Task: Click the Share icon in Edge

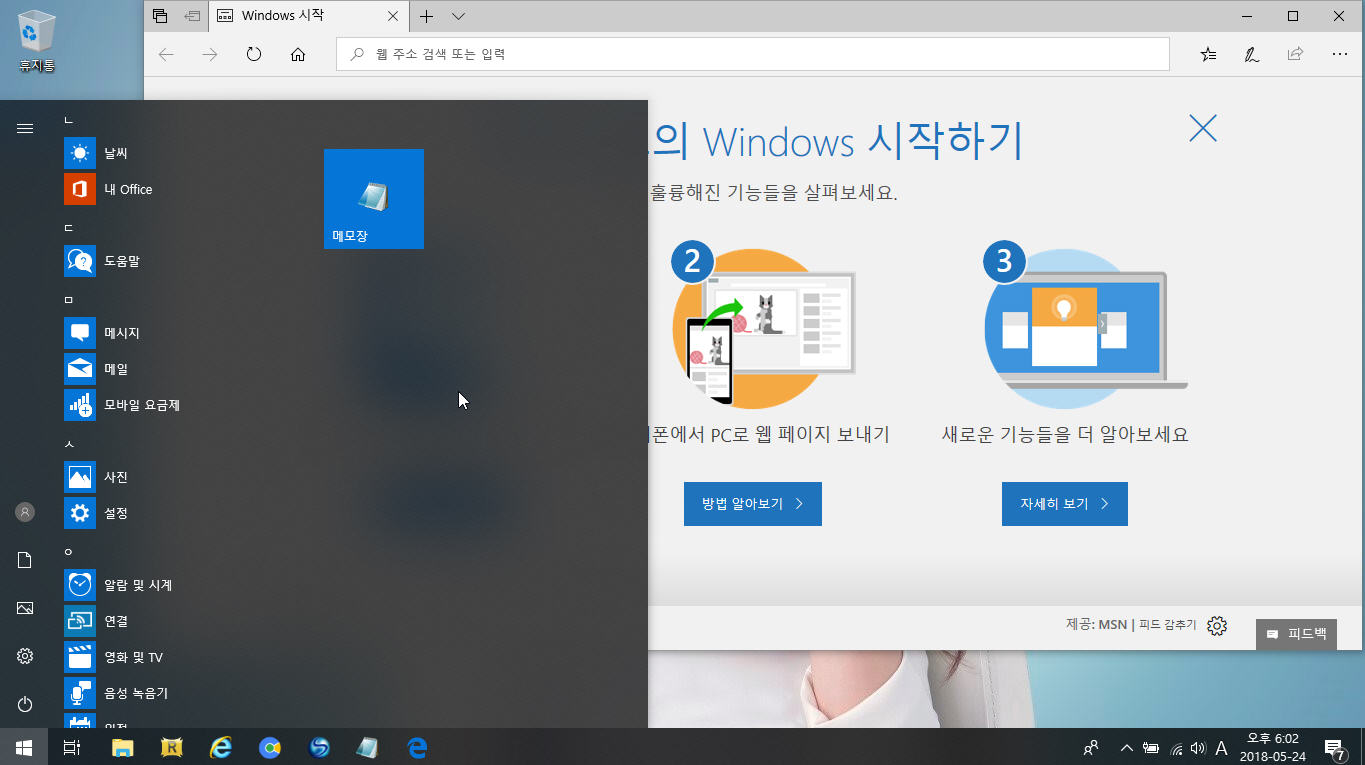Action: point(1296,54)
